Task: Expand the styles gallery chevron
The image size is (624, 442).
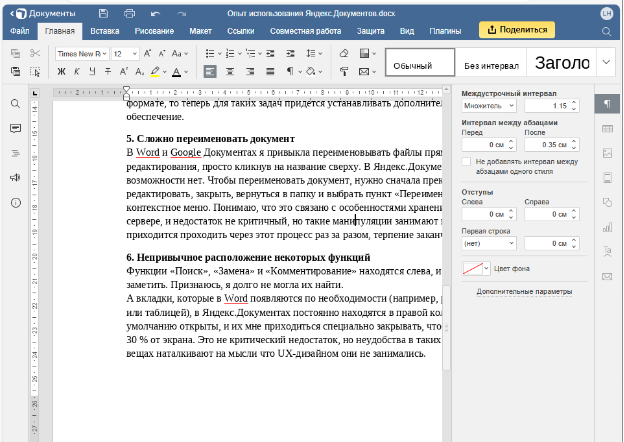Action: click(x=606, y=62)
